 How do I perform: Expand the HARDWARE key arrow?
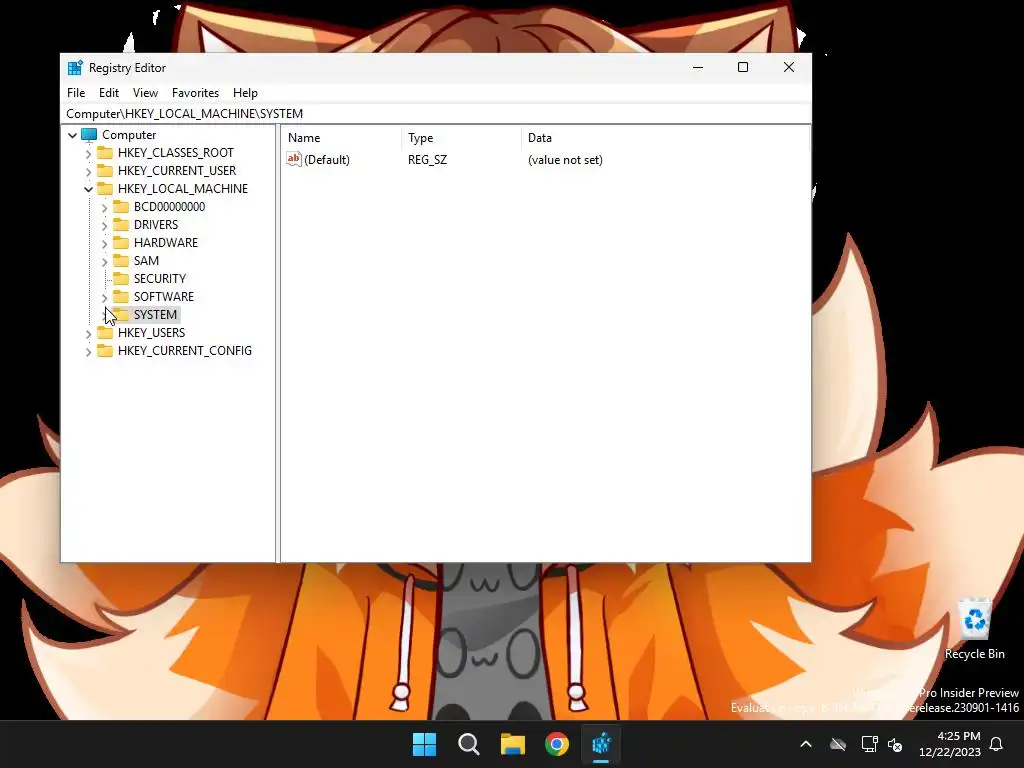coord(104,244)
